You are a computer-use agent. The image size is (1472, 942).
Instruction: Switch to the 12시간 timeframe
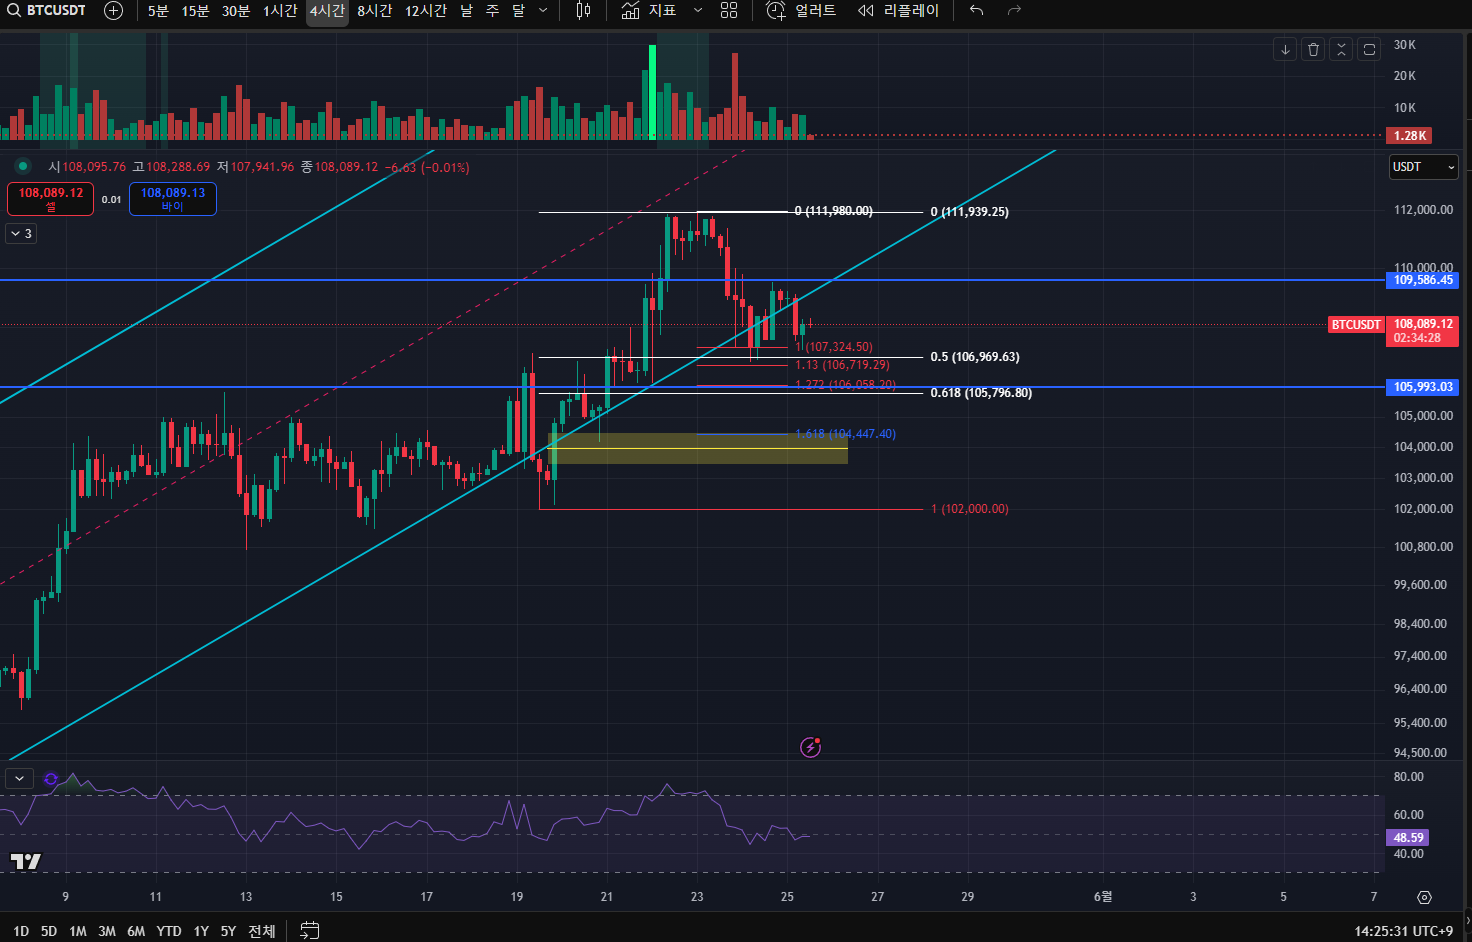pos(426,11)
